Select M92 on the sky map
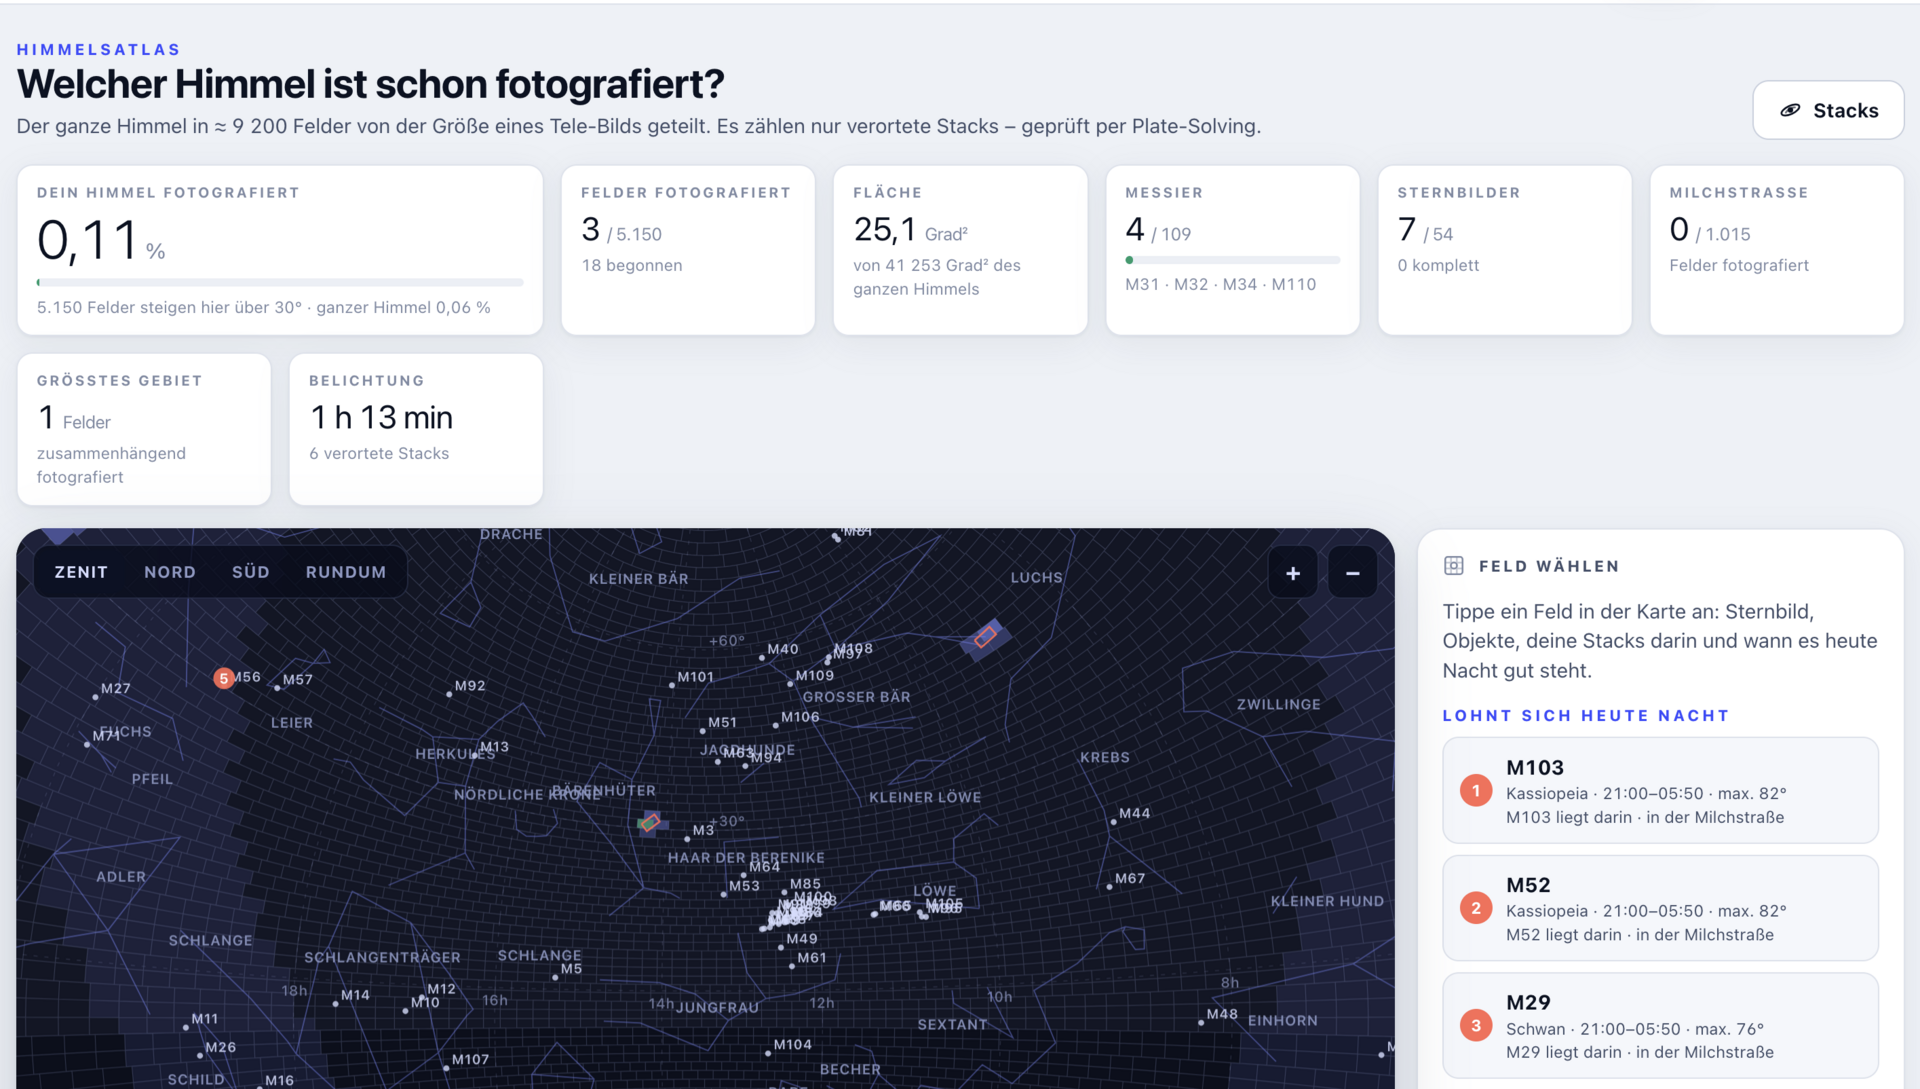 tap(449, 694)
